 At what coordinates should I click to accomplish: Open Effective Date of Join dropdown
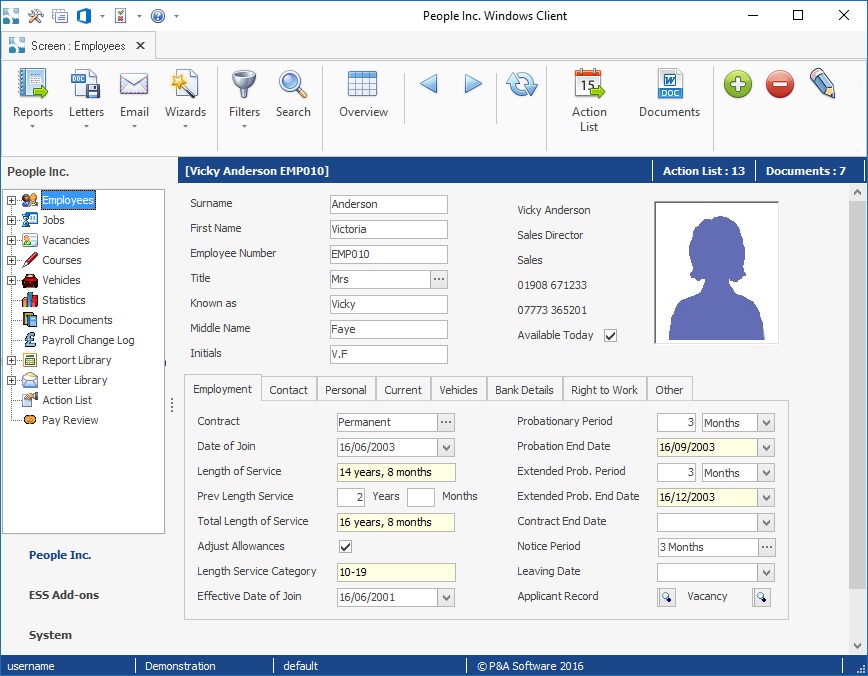click(x=446, y=597)
